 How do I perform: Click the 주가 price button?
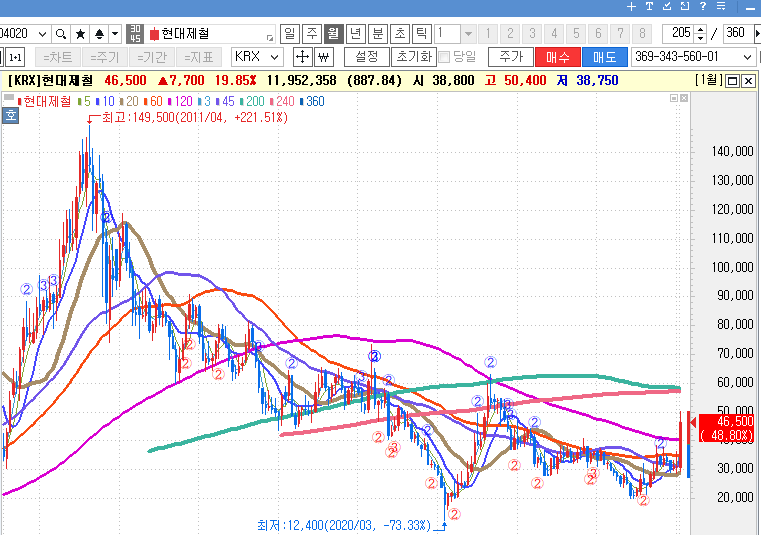coord(511,57)
